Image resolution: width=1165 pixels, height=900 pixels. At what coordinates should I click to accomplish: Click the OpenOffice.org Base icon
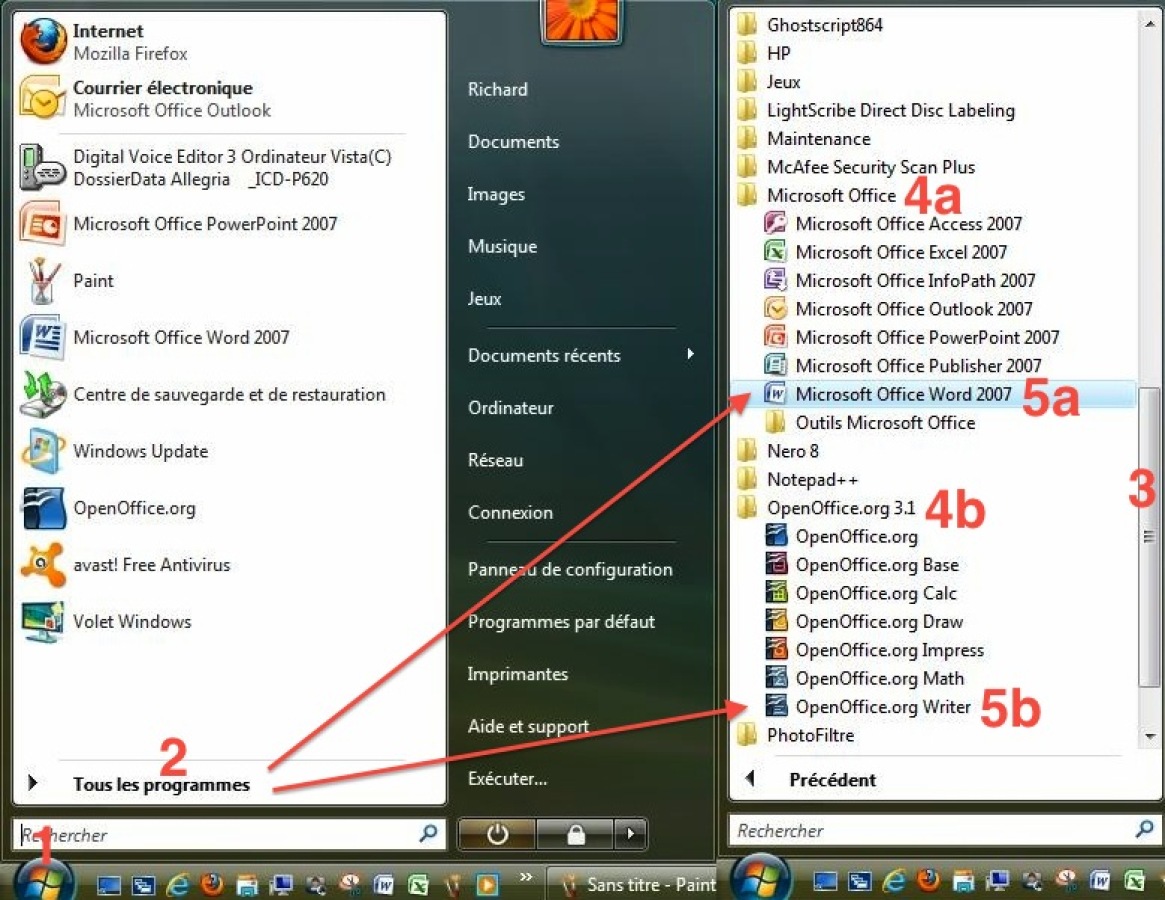776,564
